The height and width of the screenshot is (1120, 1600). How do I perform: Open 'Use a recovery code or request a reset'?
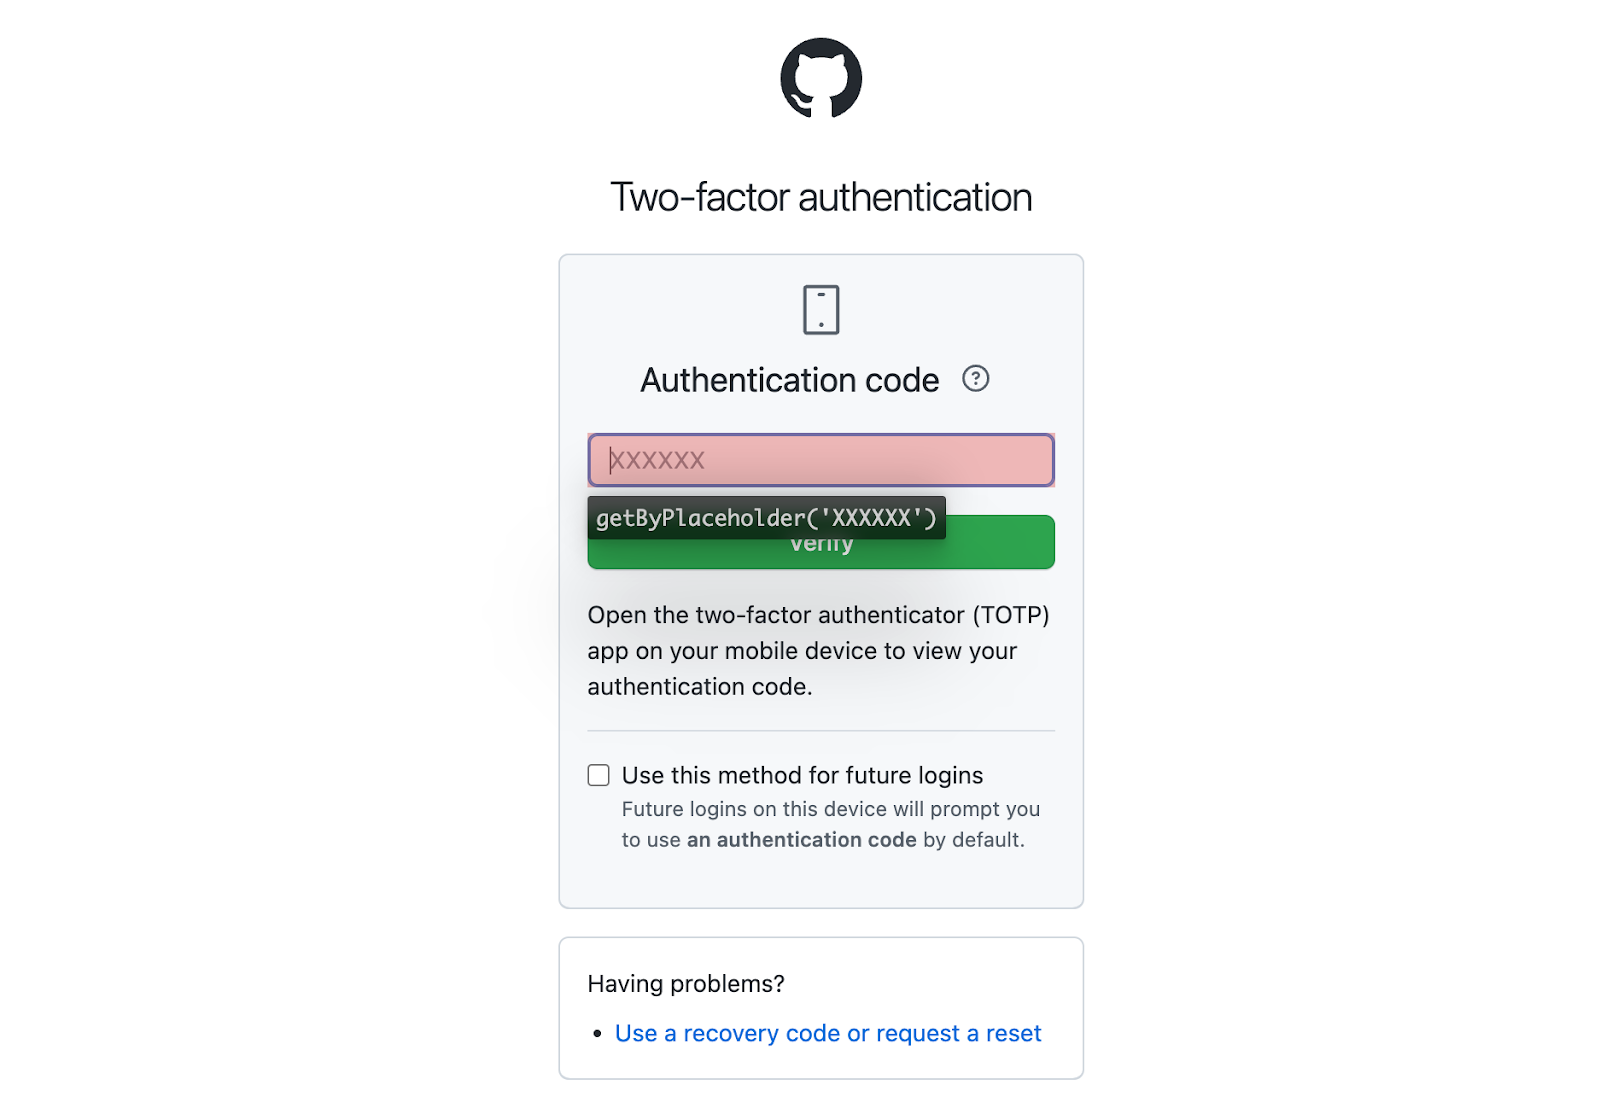point(827,1033)
